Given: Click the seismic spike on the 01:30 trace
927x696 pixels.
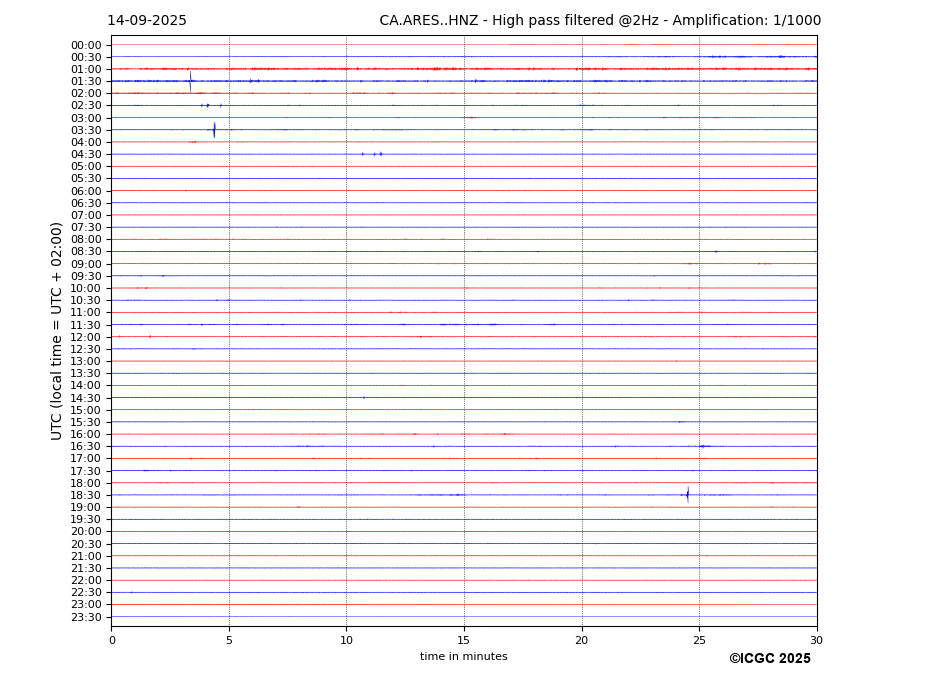Looking at the screenshot, I should [x=190, y=82].
